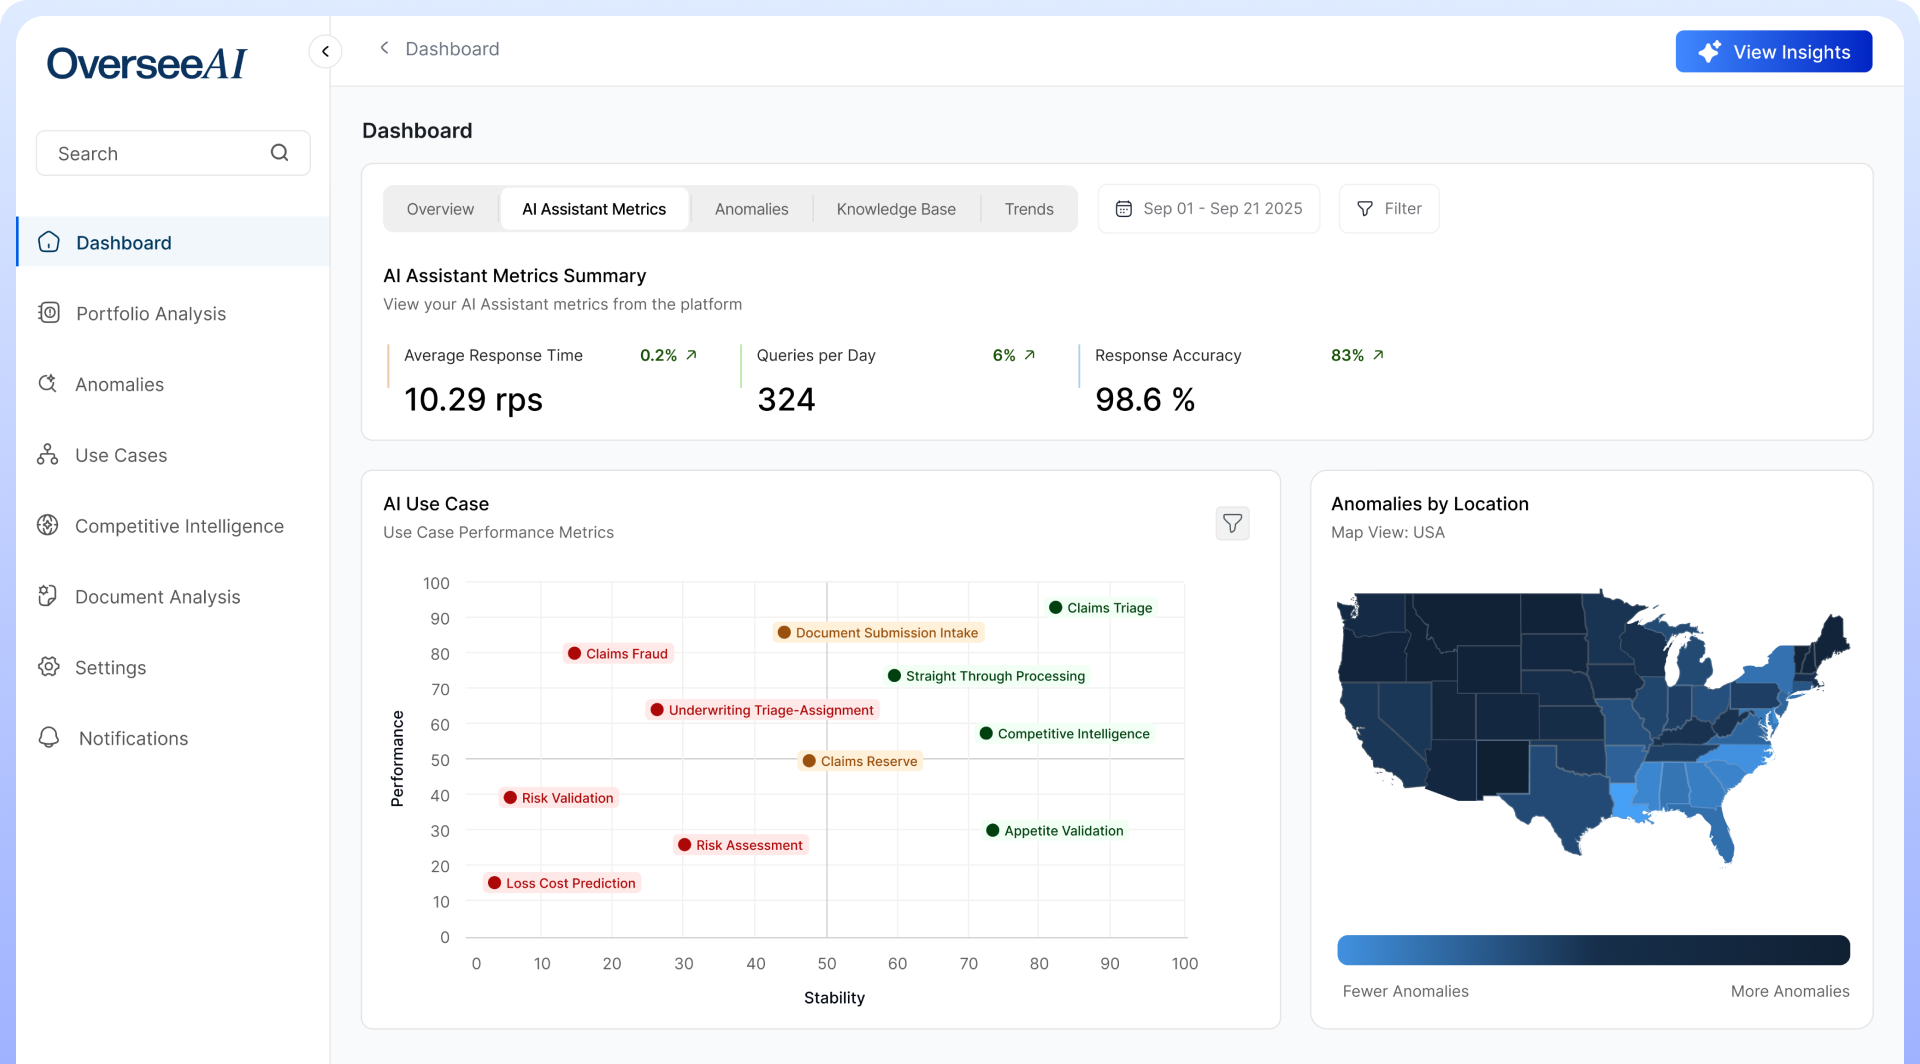Open the Sep 01 - Sep 21 2025 date picker
This screenshot has height=1064, width=1920.
(1208, 209)
